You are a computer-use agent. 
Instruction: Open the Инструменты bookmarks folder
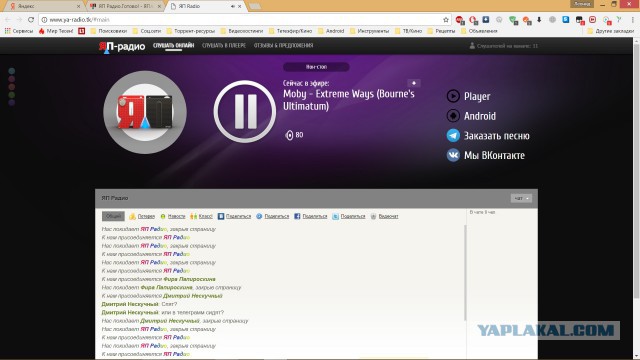tap(369, 31)
